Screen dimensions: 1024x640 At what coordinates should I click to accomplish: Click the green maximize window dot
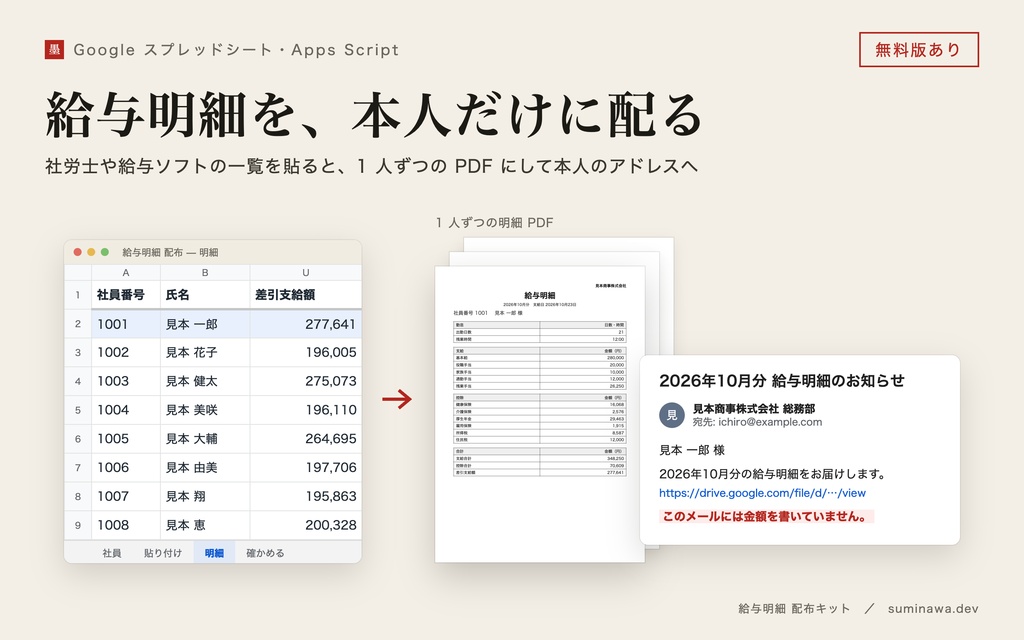coord(104,252)
